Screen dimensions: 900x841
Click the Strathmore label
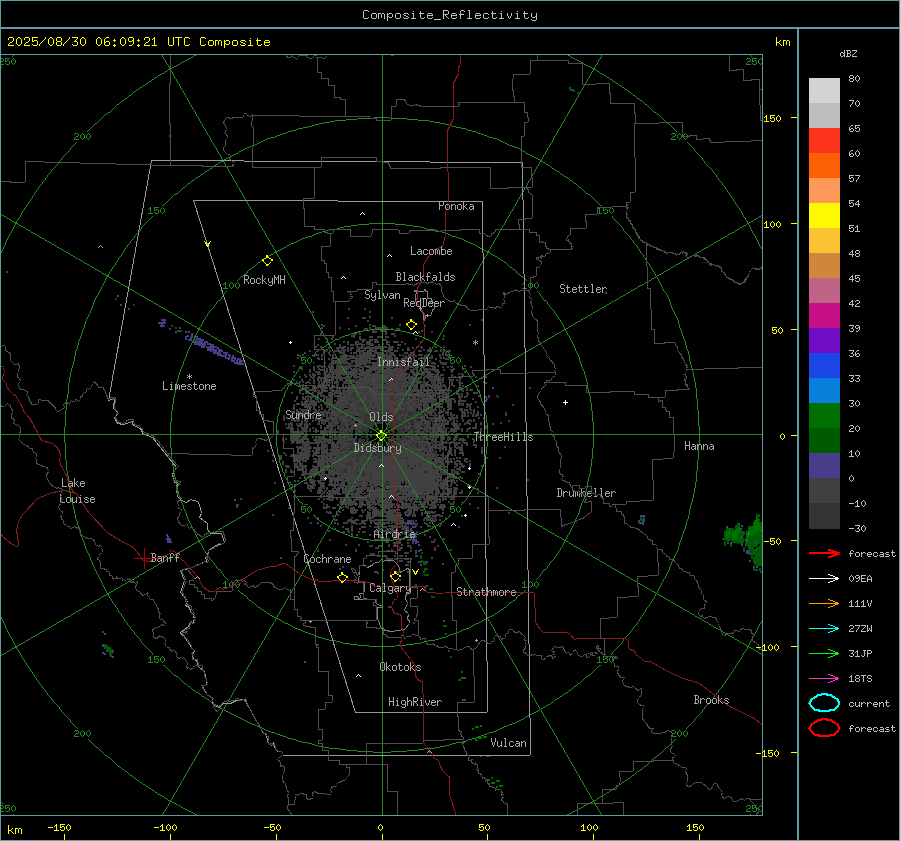(486, 592)
